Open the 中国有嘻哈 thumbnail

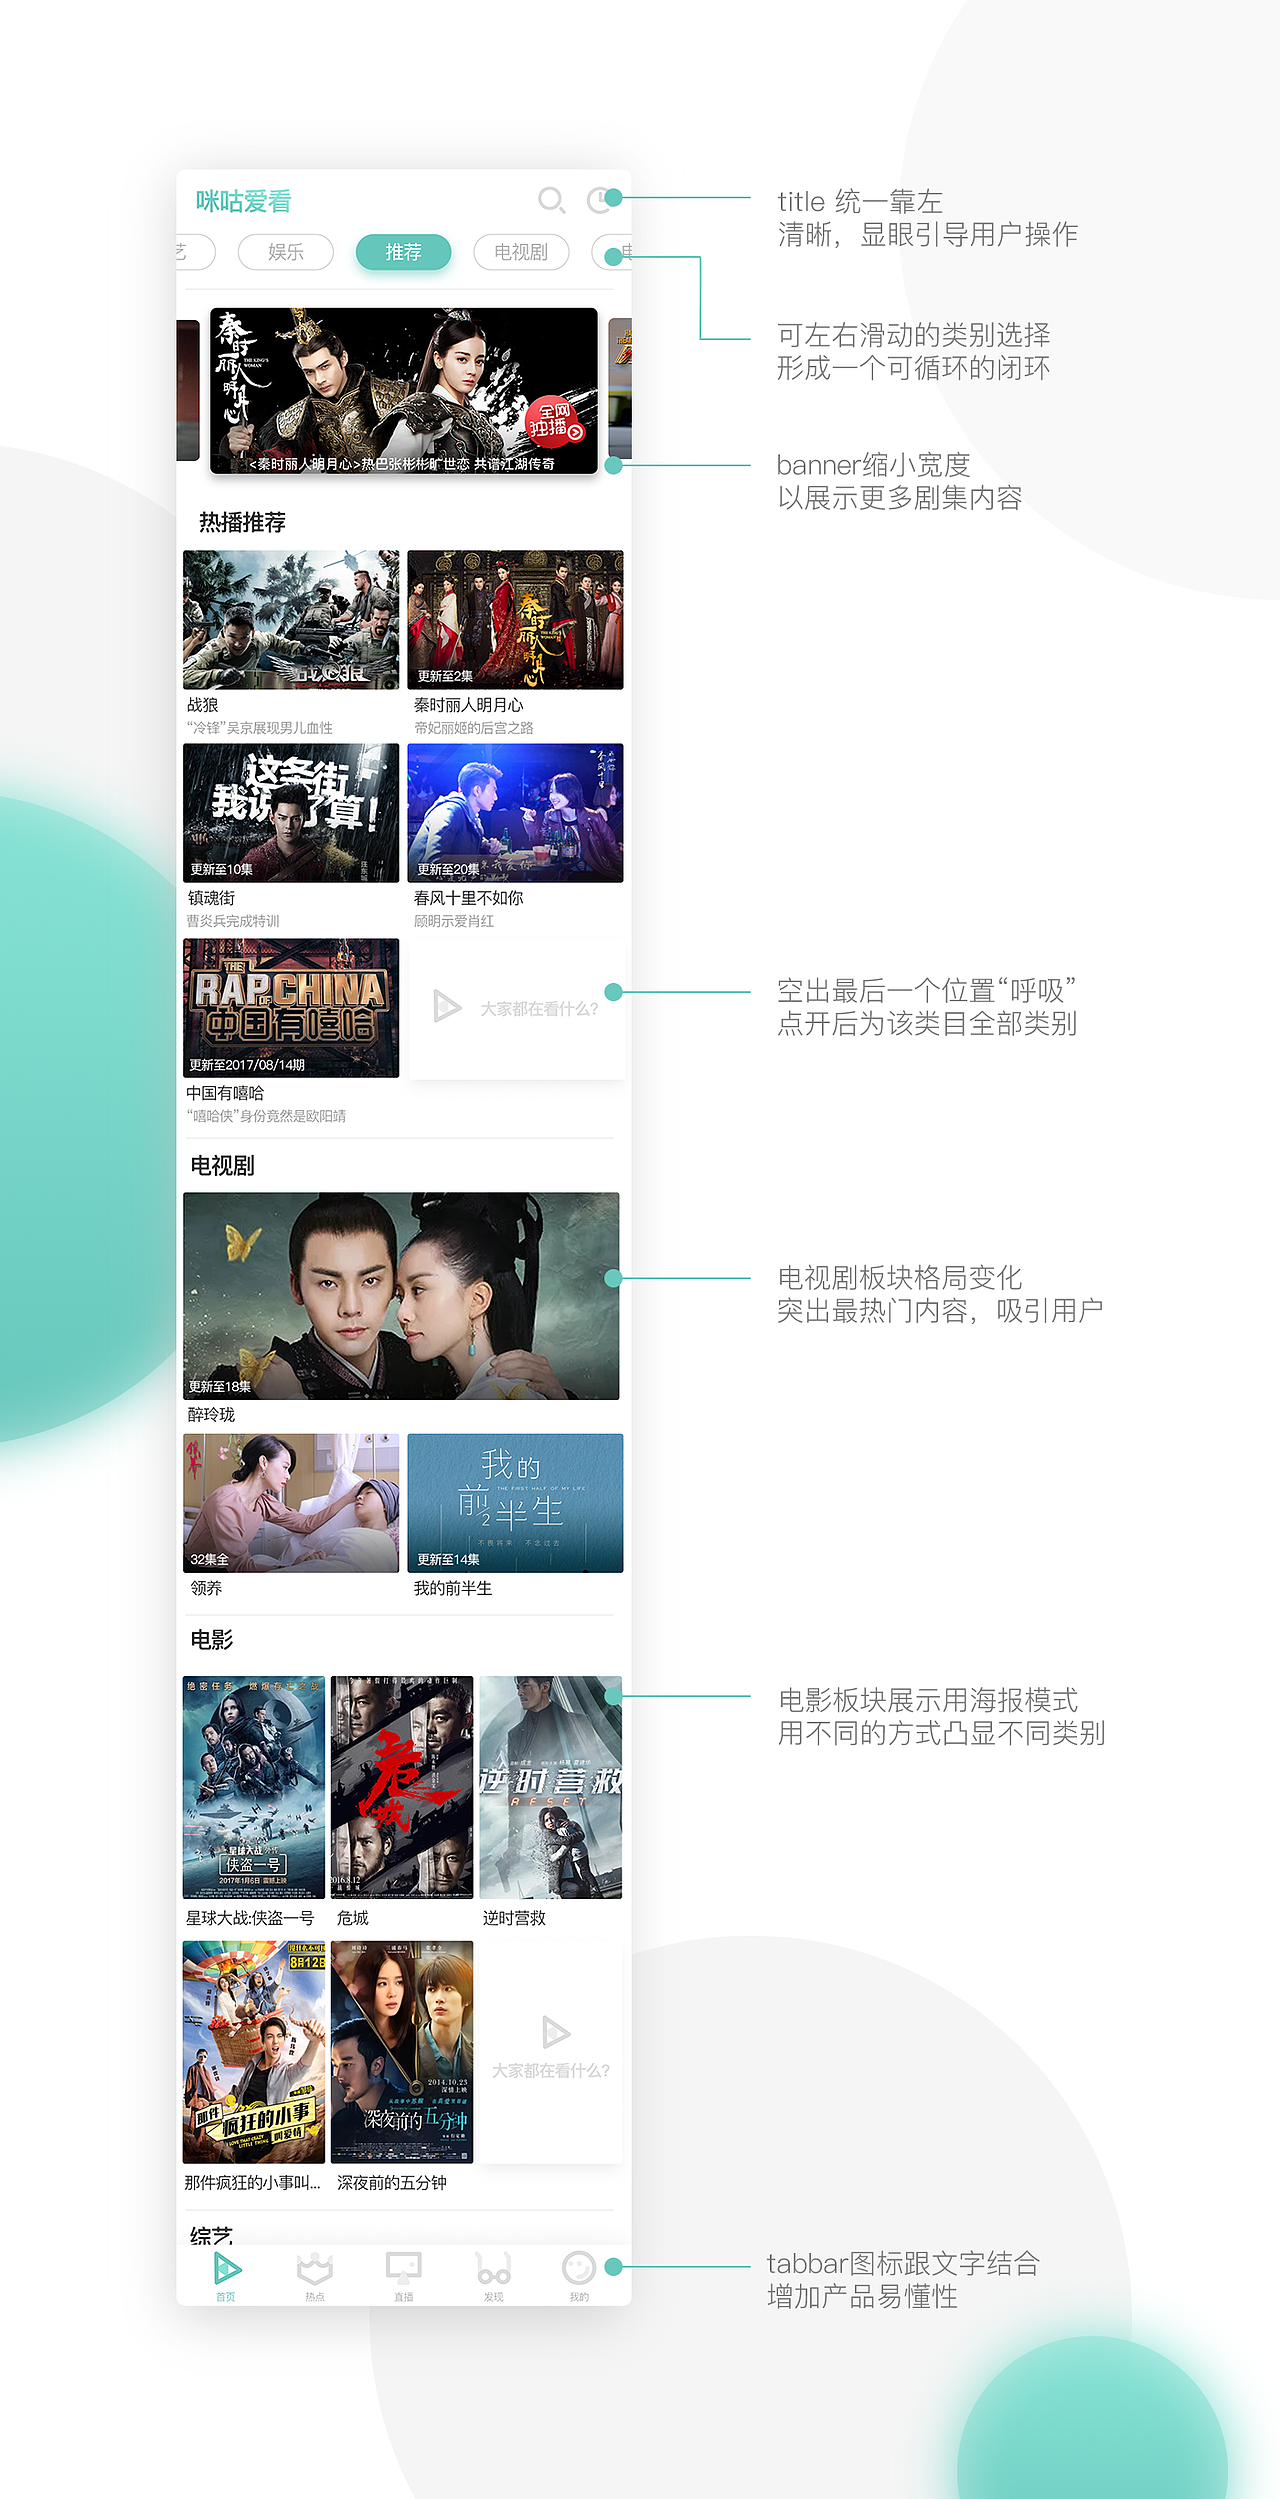point(291,1008)
